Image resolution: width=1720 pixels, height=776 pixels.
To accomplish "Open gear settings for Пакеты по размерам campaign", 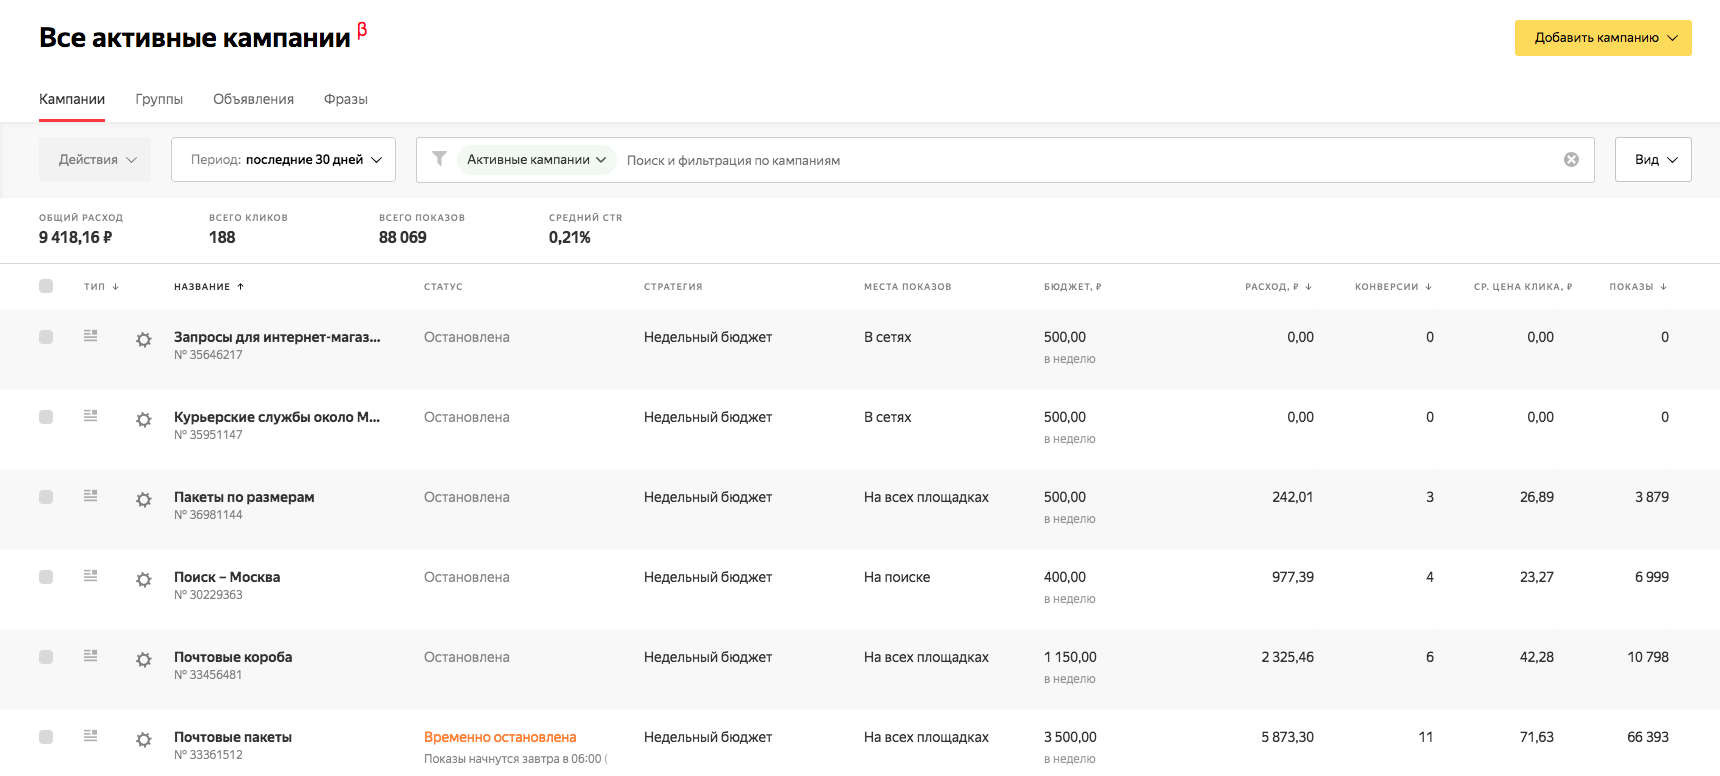I will (x=144, y=499).
